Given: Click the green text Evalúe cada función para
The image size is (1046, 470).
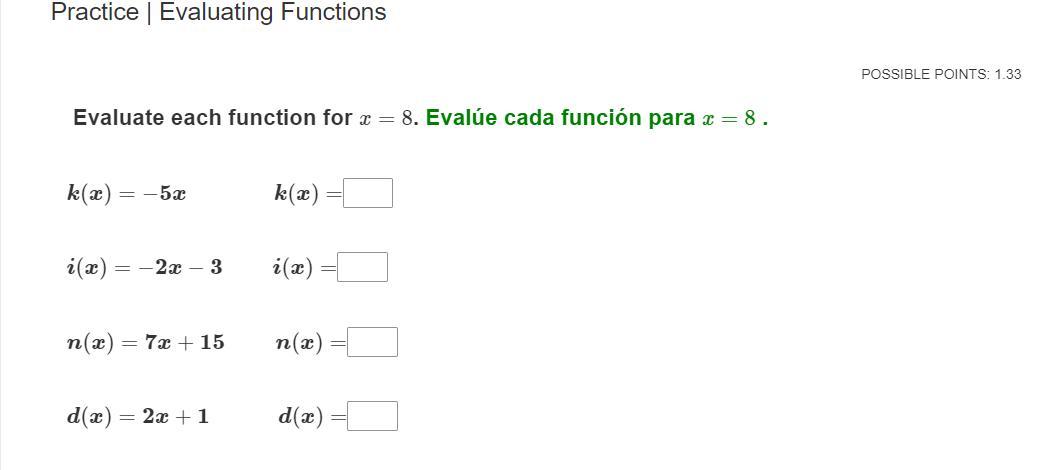Looking at the screenshot, I should click(560, 118).
